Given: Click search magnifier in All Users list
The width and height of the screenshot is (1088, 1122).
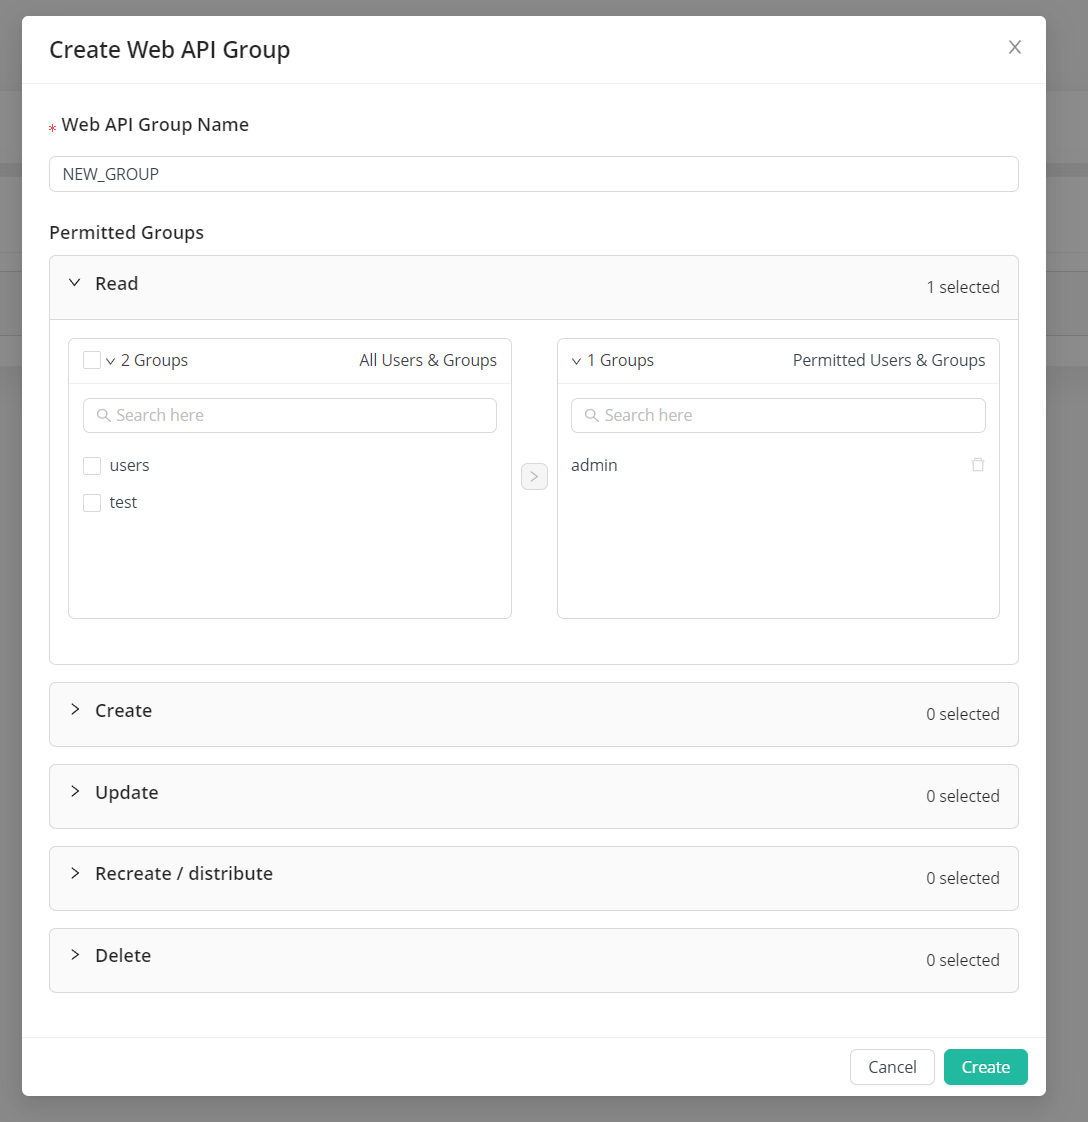Looking at the screenshot, I should [x=102, y=415].
